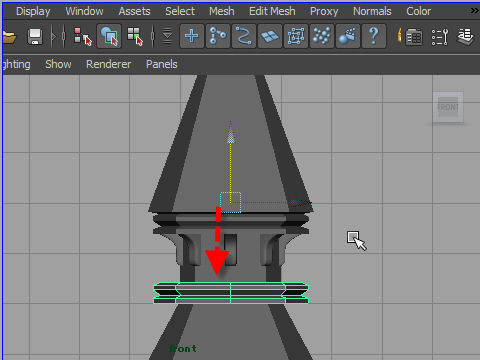Open the Mesh menu
Image resolution: width=480 pixels, height=360 pixels.
point(222,11)
